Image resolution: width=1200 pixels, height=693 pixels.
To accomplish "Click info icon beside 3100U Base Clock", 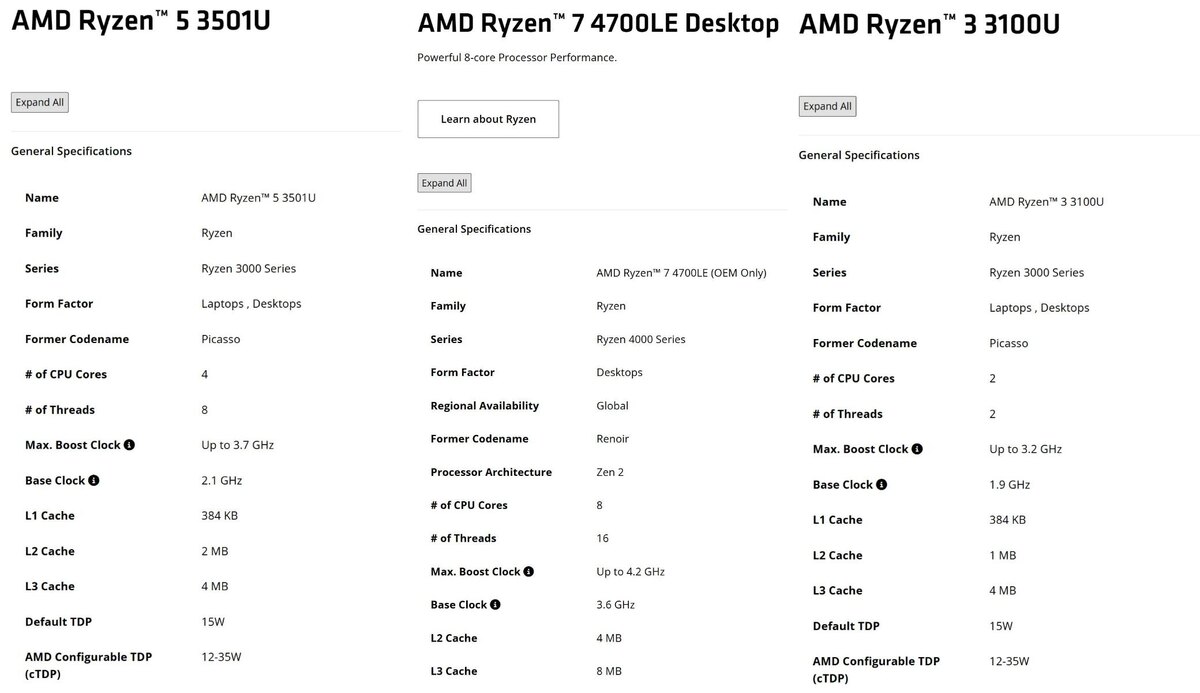I will [882, 484].
